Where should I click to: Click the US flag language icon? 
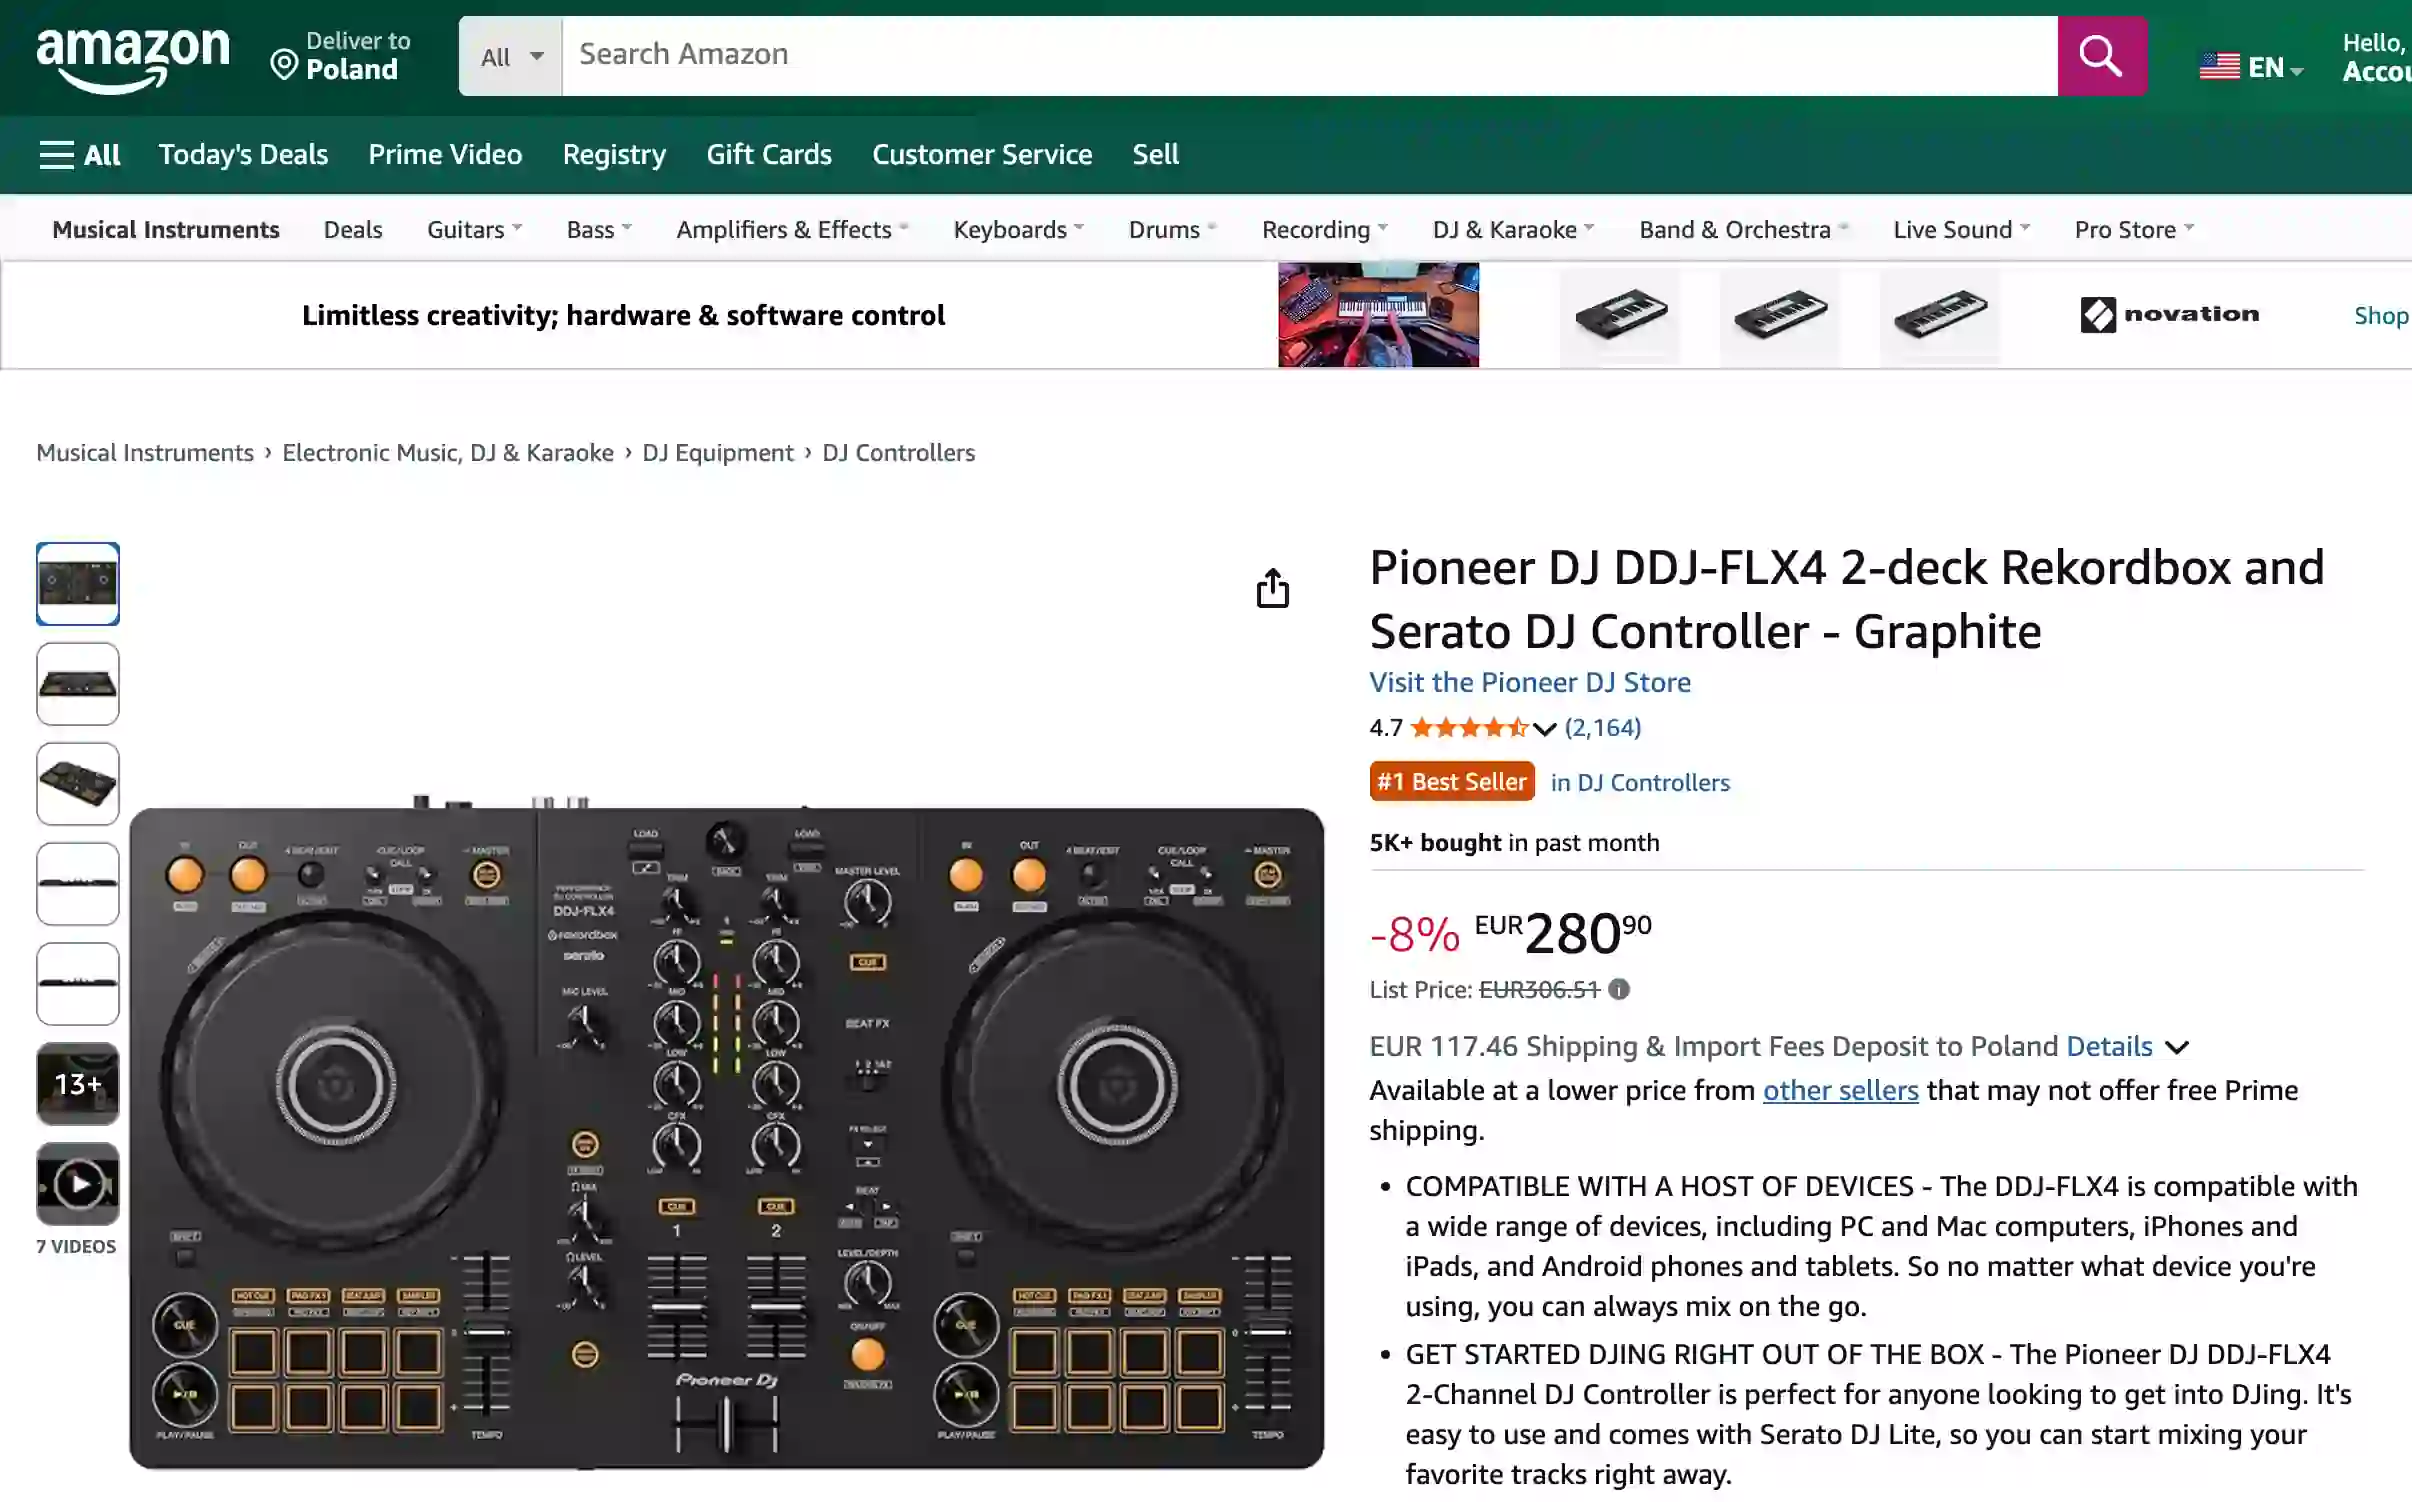[2218, 65]
